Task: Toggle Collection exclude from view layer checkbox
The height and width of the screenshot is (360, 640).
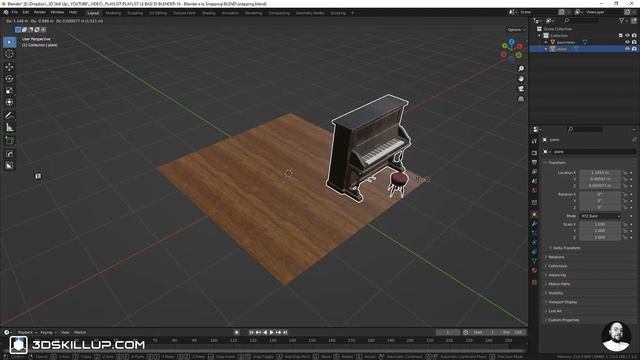Action: [x=620, y=36]
